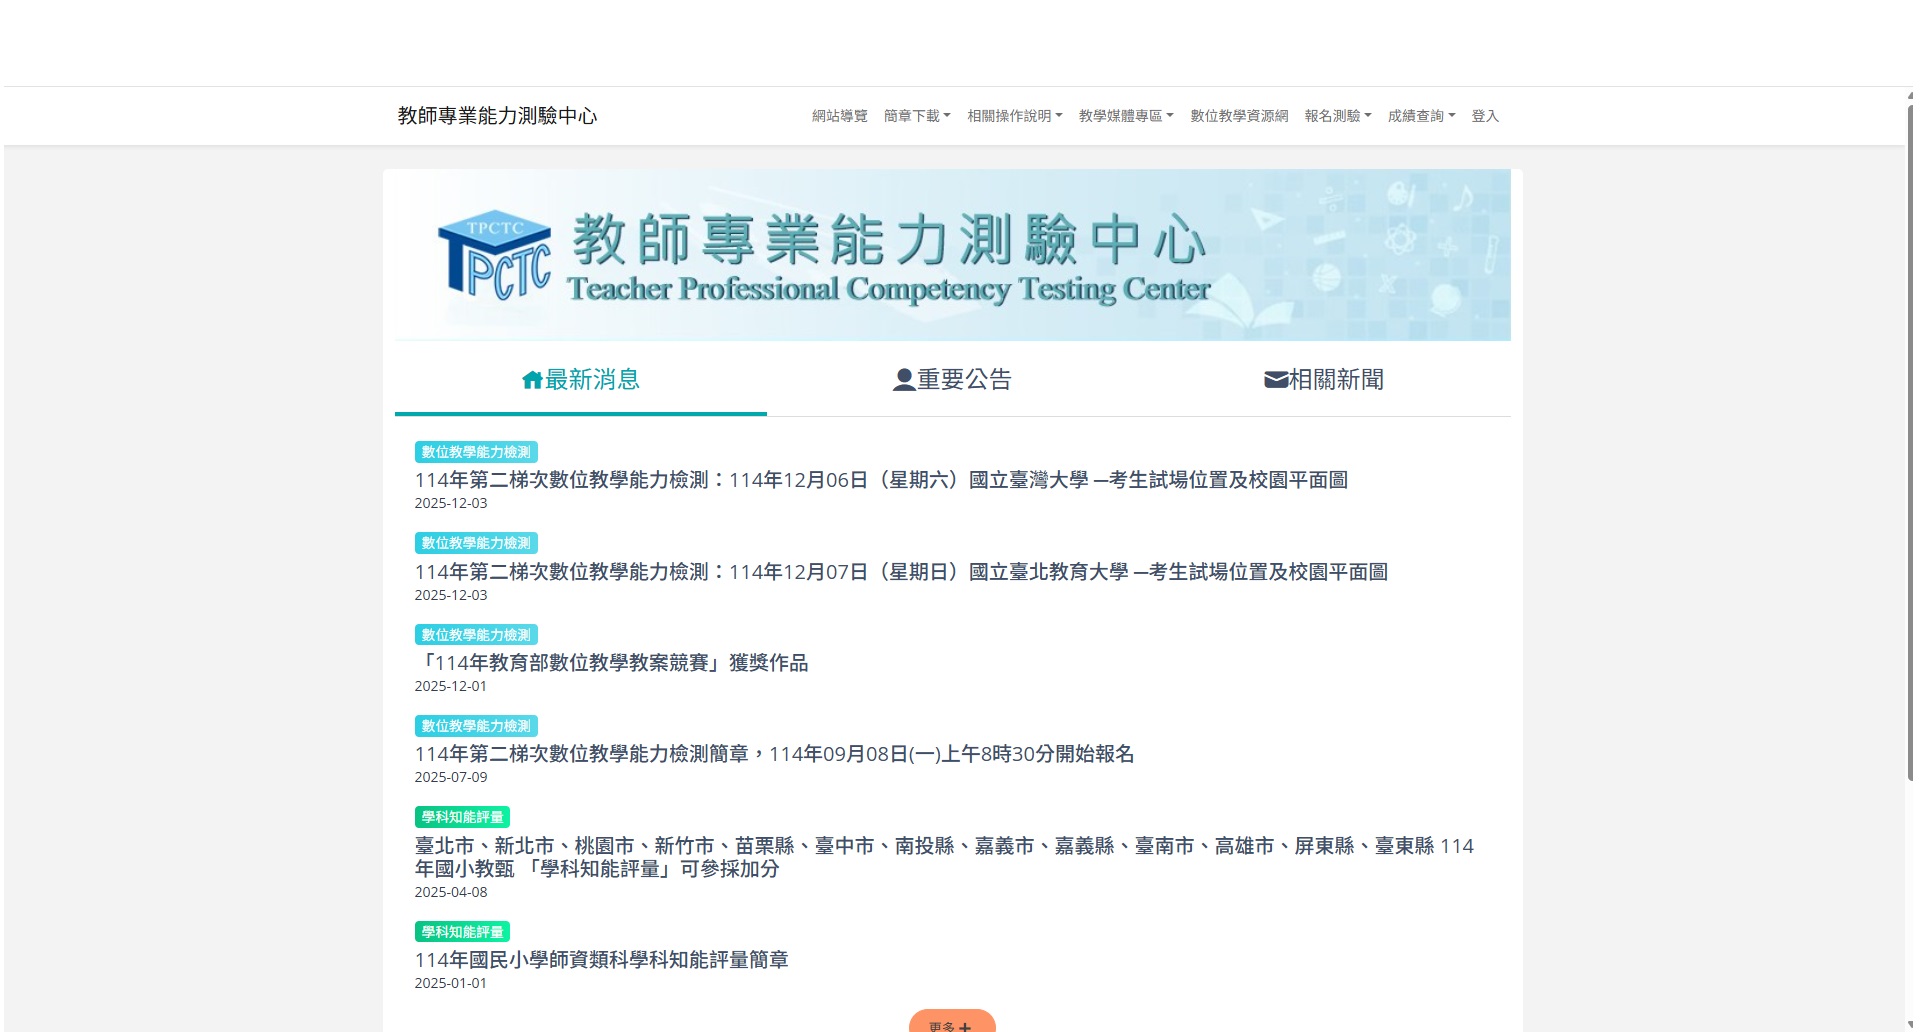The image size is (1920, 1032).
Task: Click the green 學科知能評量 tag badge
Action: (x=463, y=816)
